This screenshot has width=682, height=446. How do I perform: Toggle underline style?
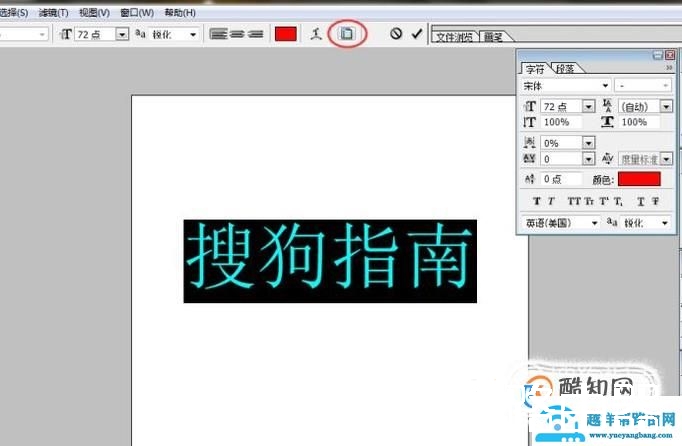click(641, 201)
